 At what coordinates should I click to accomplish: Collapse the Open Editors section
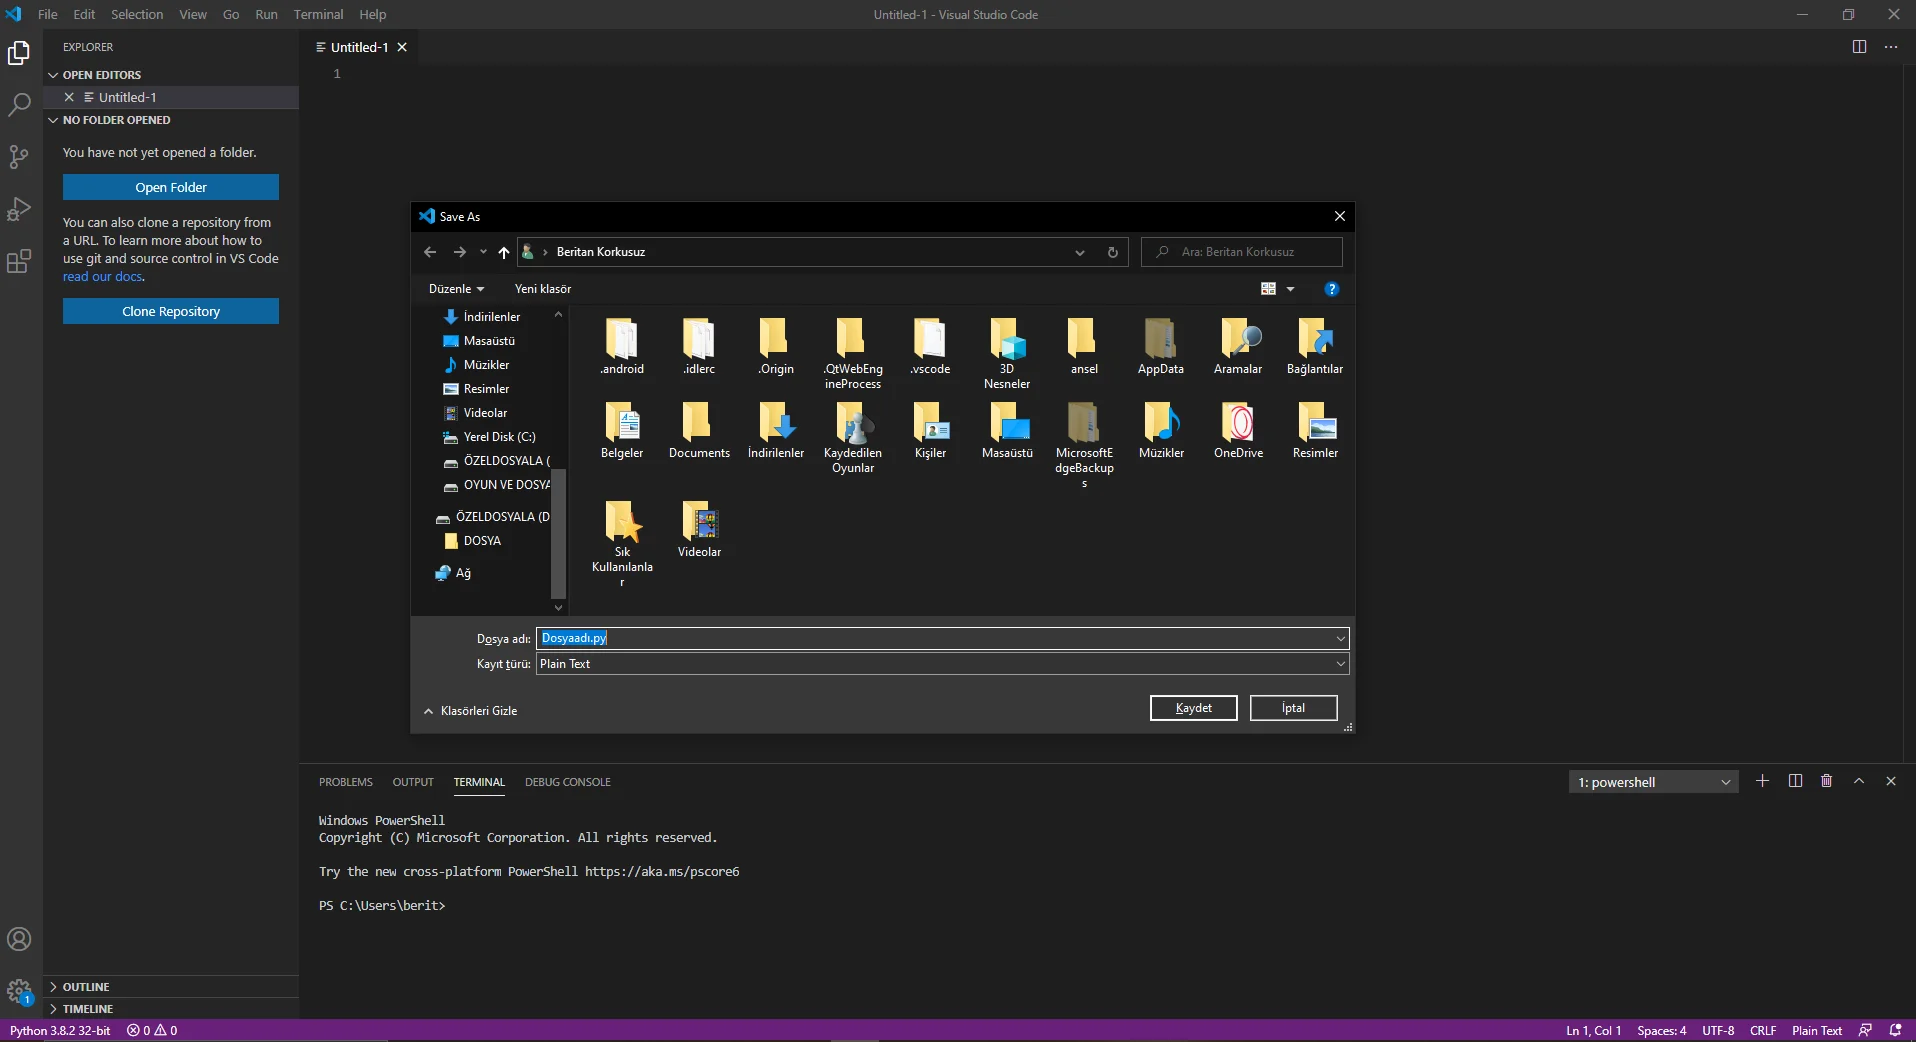coord(100,75)
